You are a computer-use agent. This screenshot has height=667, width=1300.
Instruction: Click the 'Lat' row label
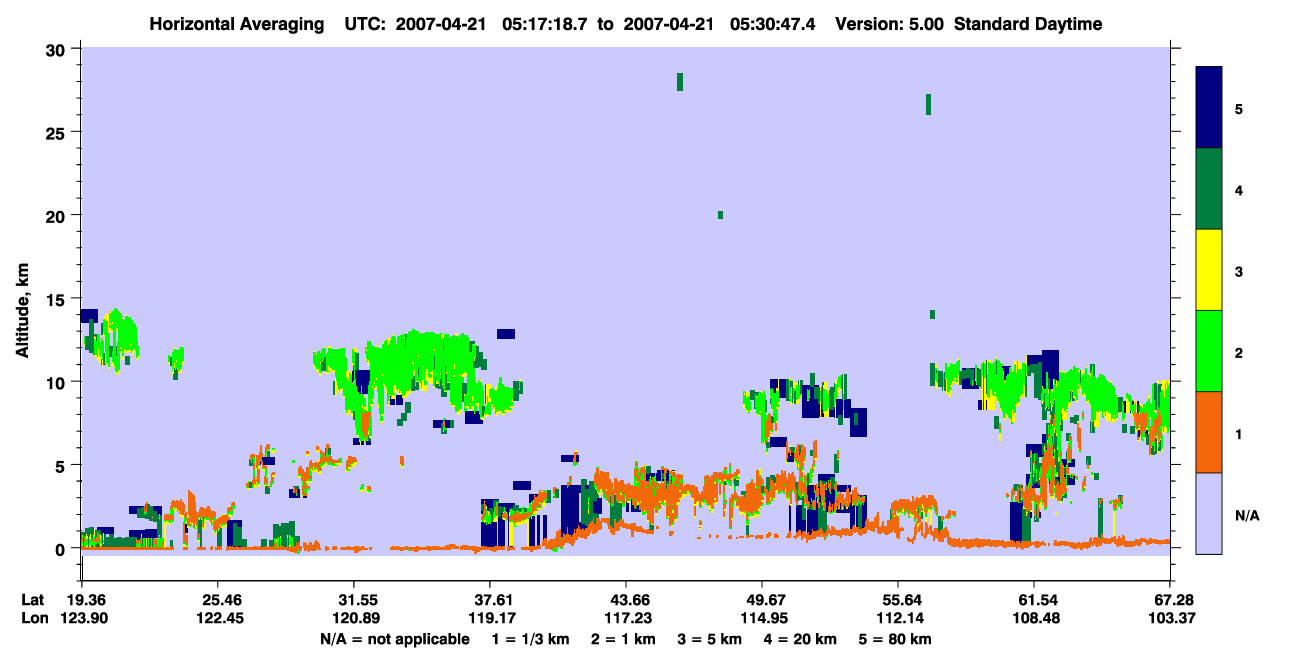pos(33,599)
